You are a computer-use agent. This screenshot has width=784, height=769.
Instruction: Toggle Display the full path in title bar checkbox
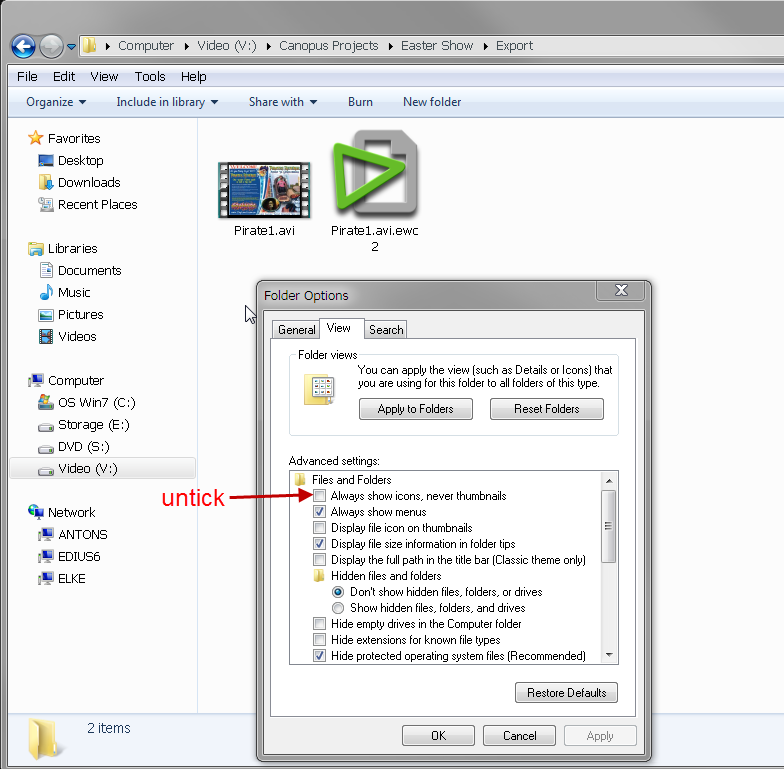(320, 560)
